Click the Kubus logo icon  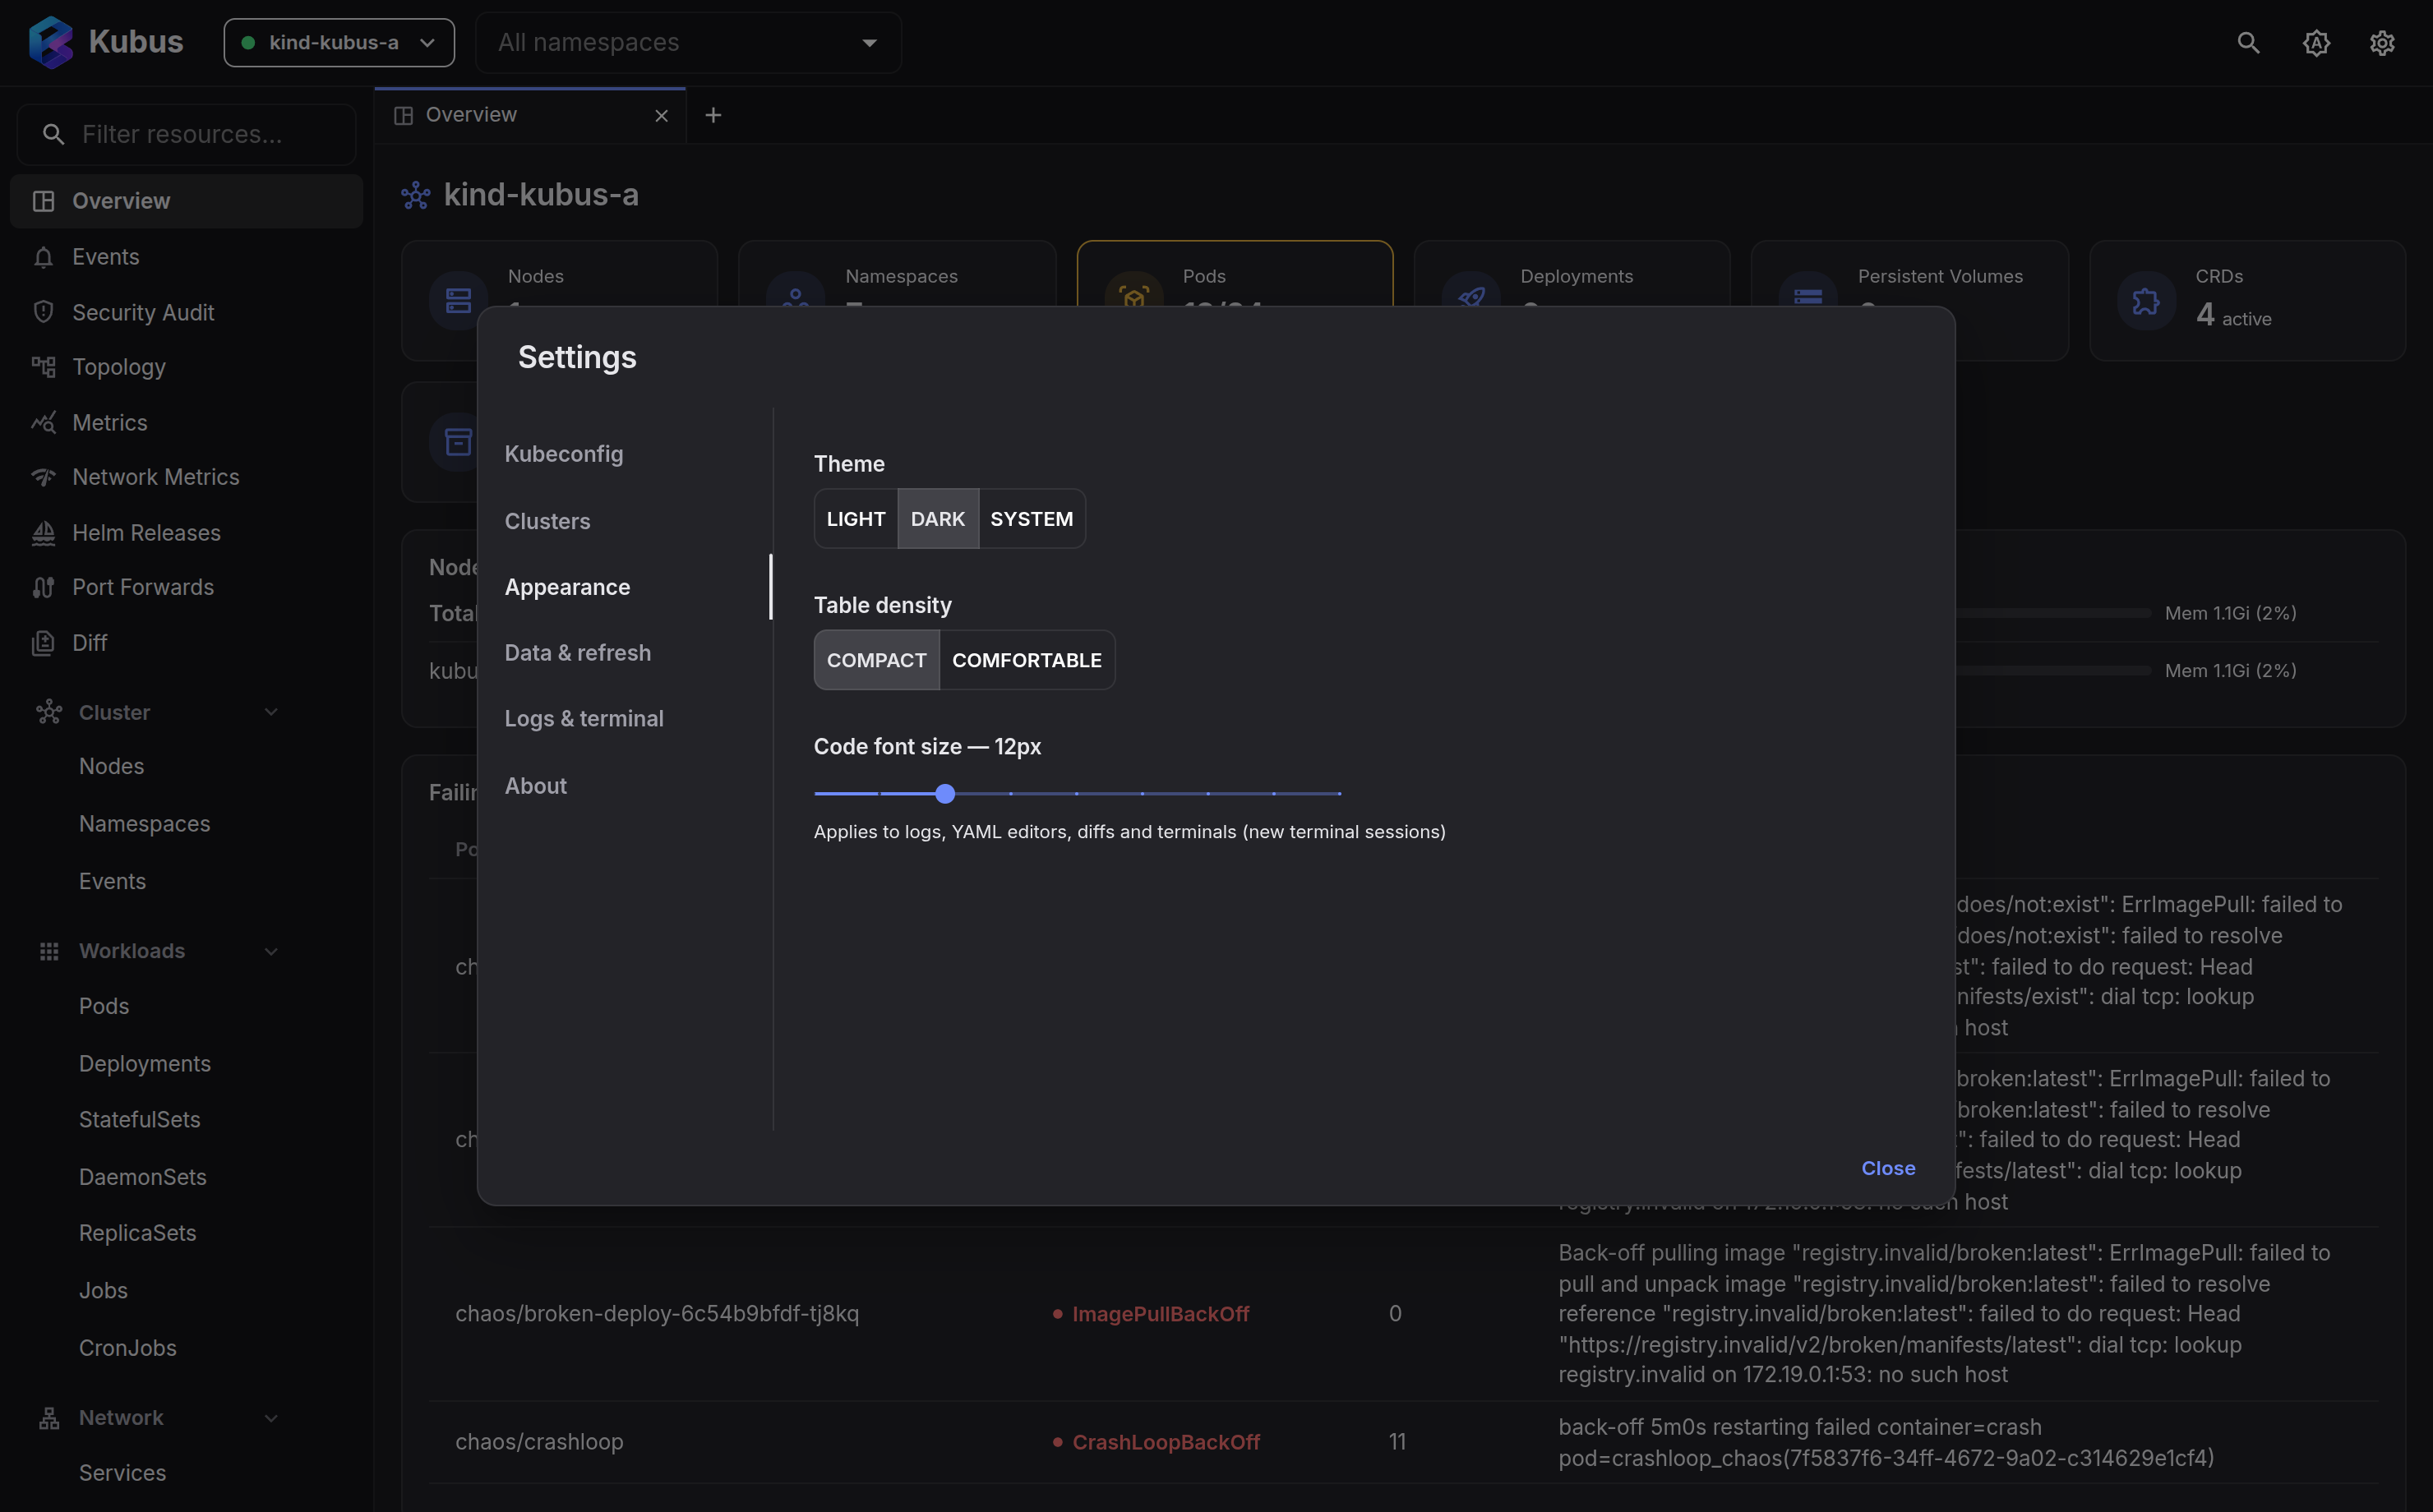pyautogui.click(x=51, y=42)
